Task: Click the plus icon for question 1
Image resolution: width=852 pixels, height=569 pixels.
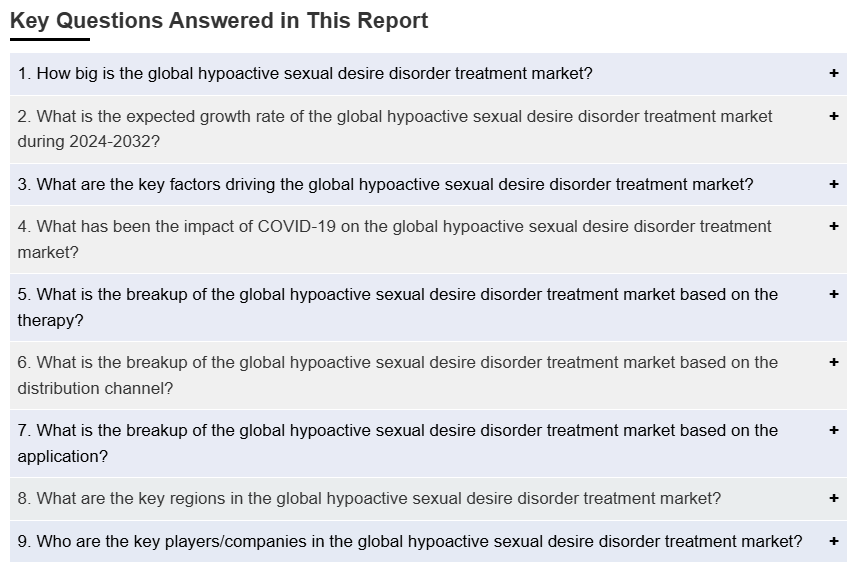Action: click(x=833, y=74)
